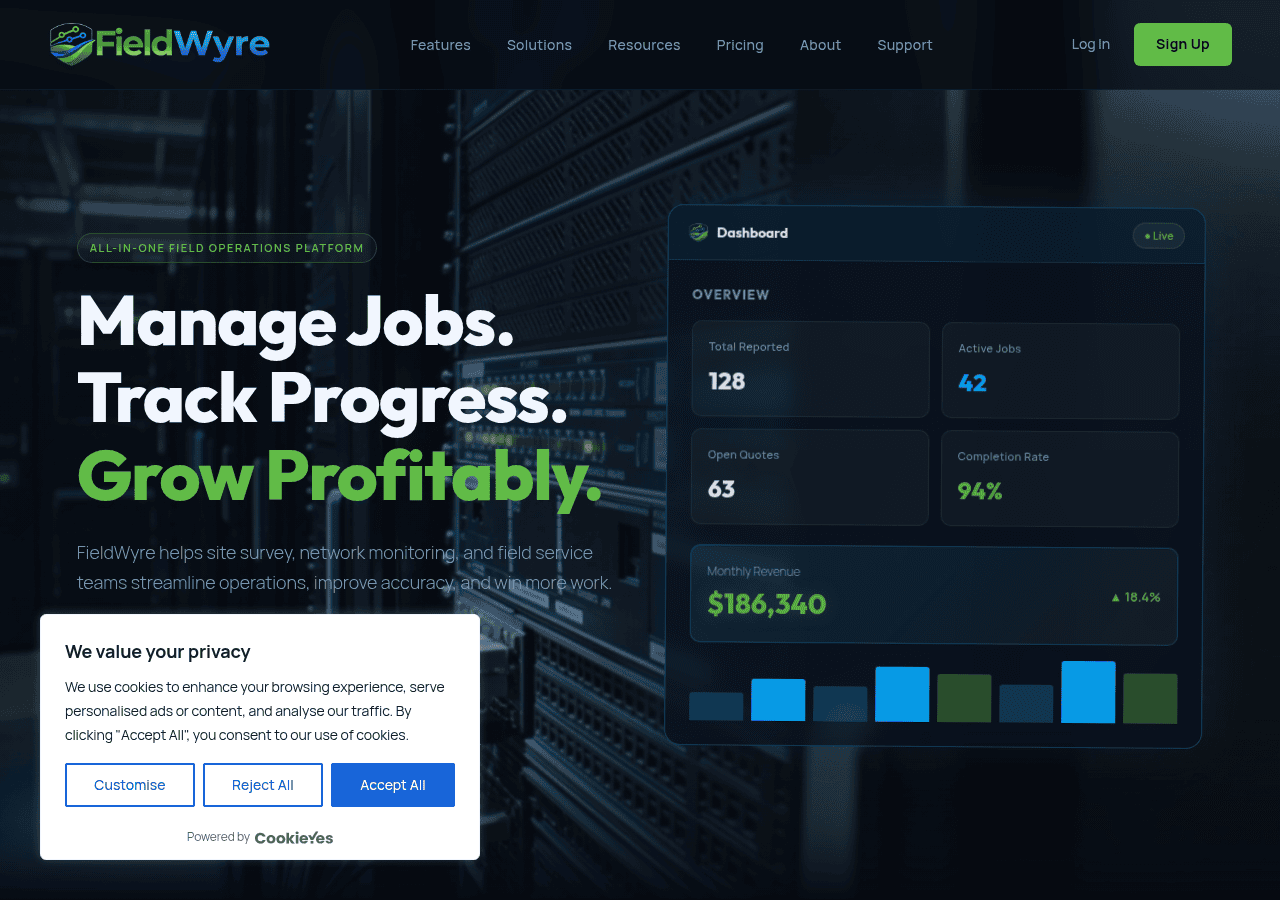Click the Active Jobs card
The image size is (1280, 900).
point(1060,371)
